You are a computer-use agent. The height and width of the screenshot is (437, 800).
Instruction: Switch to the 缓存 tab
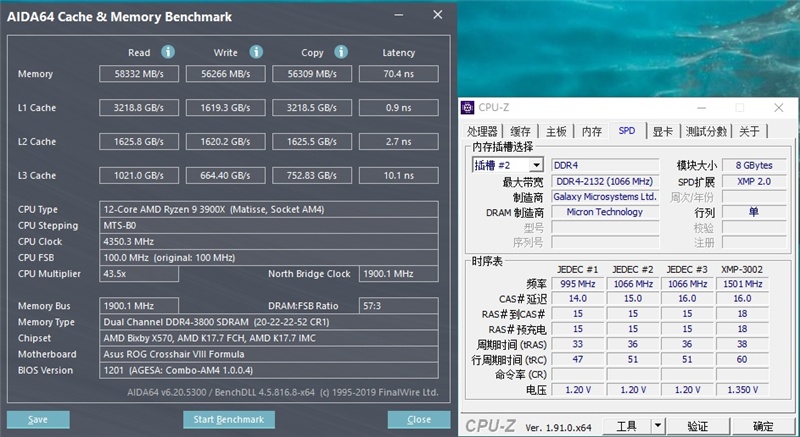pos(520,132)
